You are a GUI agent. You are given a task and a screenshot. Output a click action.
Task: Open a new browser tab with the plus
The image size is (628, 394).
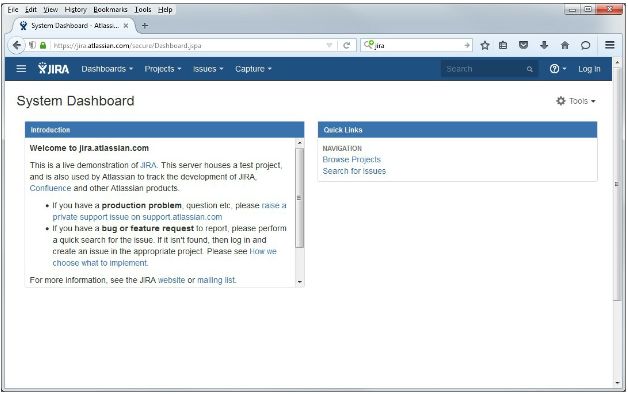[145, 26]
